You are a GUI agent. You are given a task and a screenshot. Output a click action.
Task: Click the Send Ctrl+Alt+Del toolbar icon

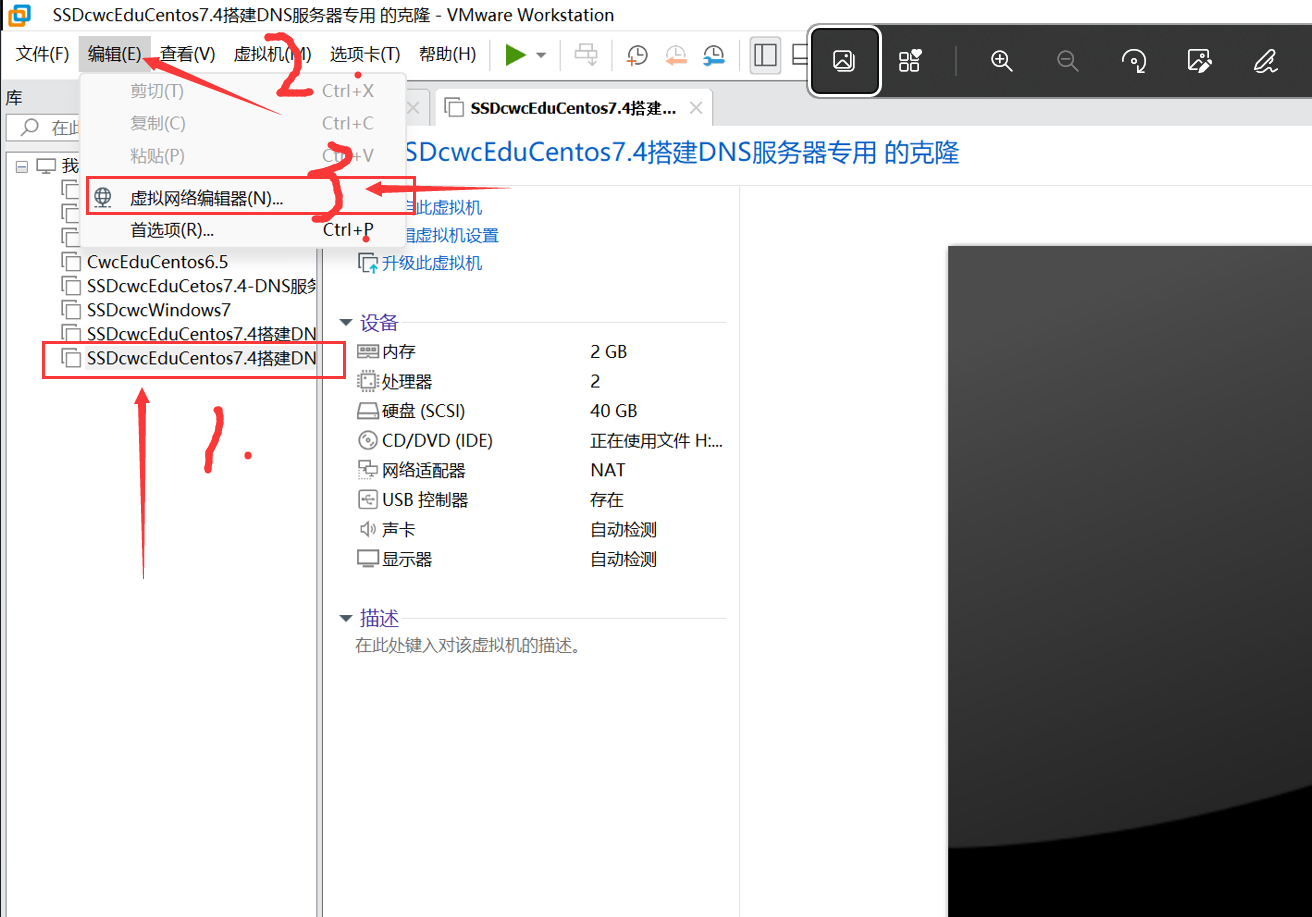click(586, 54)
